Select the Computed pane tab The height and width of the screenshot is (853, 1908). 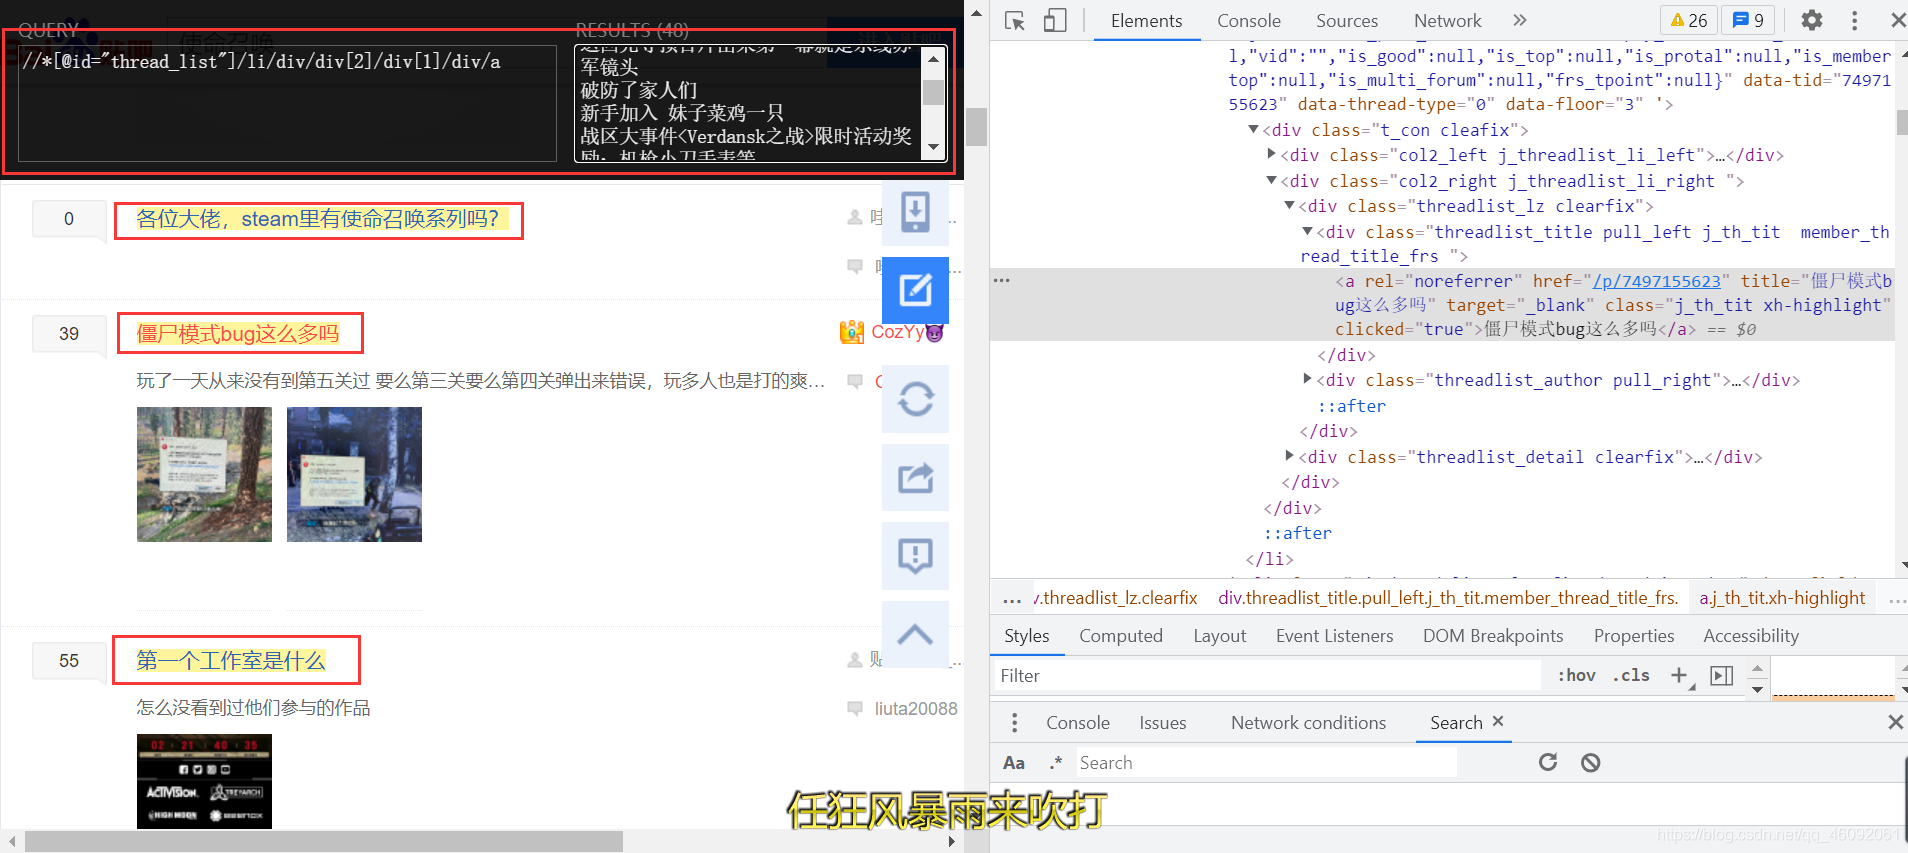click(1121, 636)
